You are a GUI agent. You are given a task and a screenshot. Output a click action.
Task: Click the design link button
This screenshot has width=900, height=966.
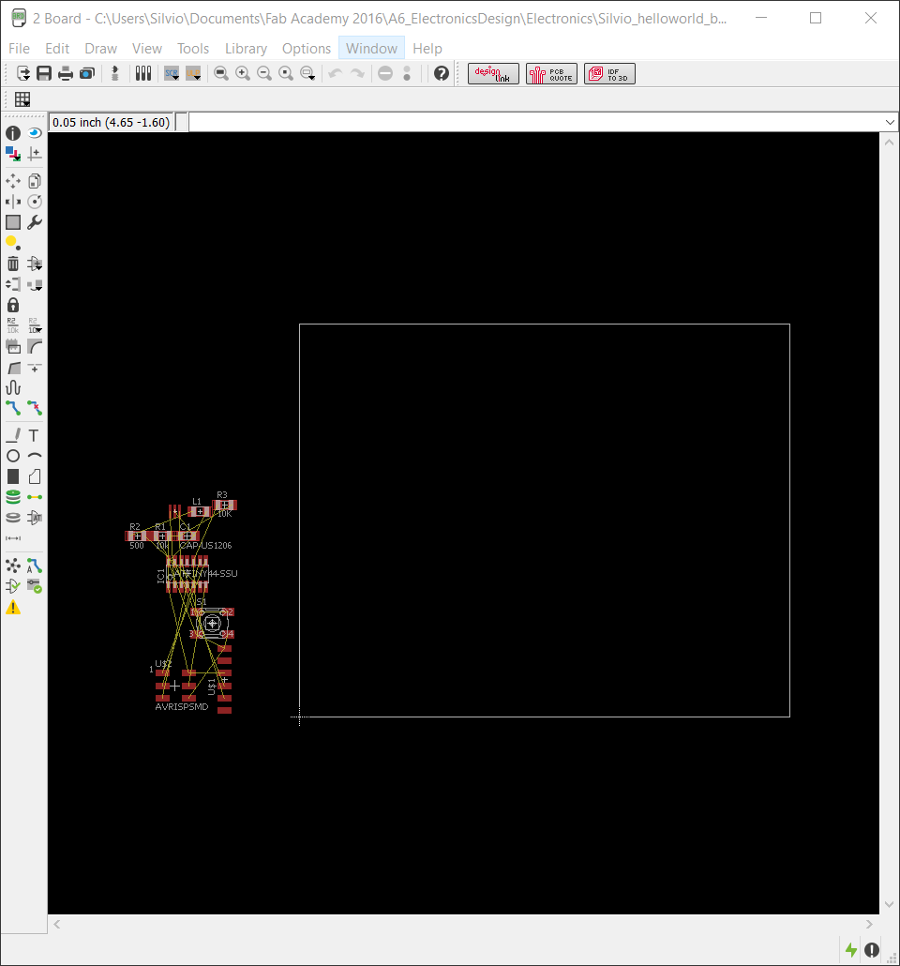(x=493, y=74)
